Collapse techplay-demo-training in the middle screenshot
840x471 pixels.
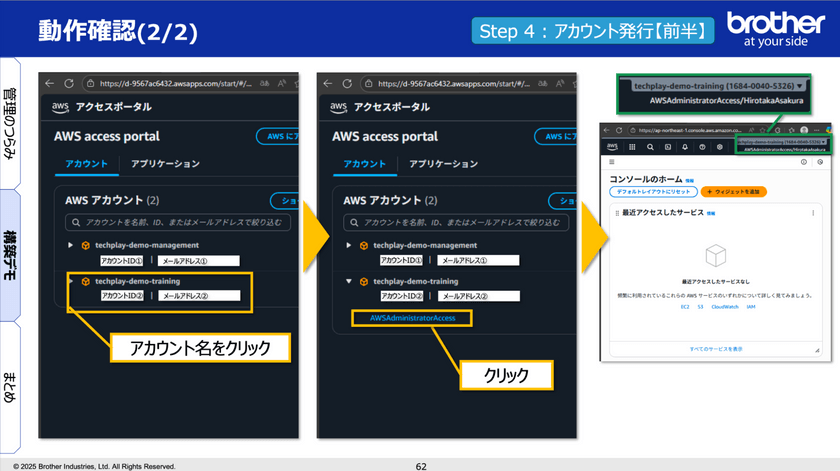click(349, 282)
